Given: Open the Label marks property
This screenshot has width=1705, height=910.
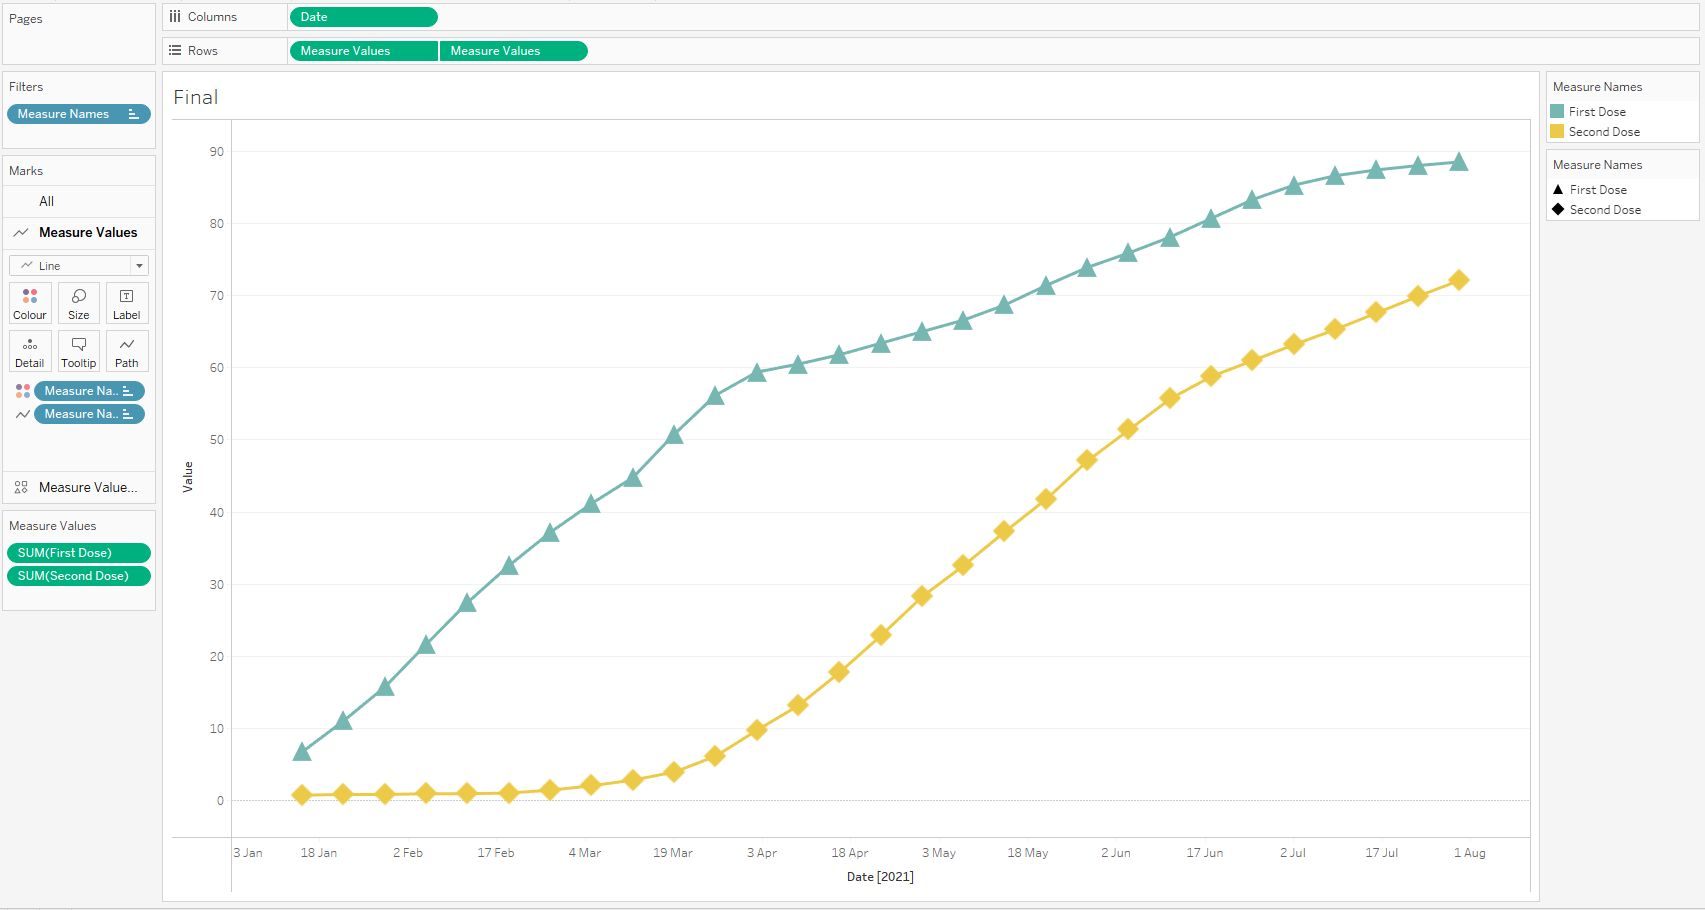Looking at the screenshot, I should point(127,302).
